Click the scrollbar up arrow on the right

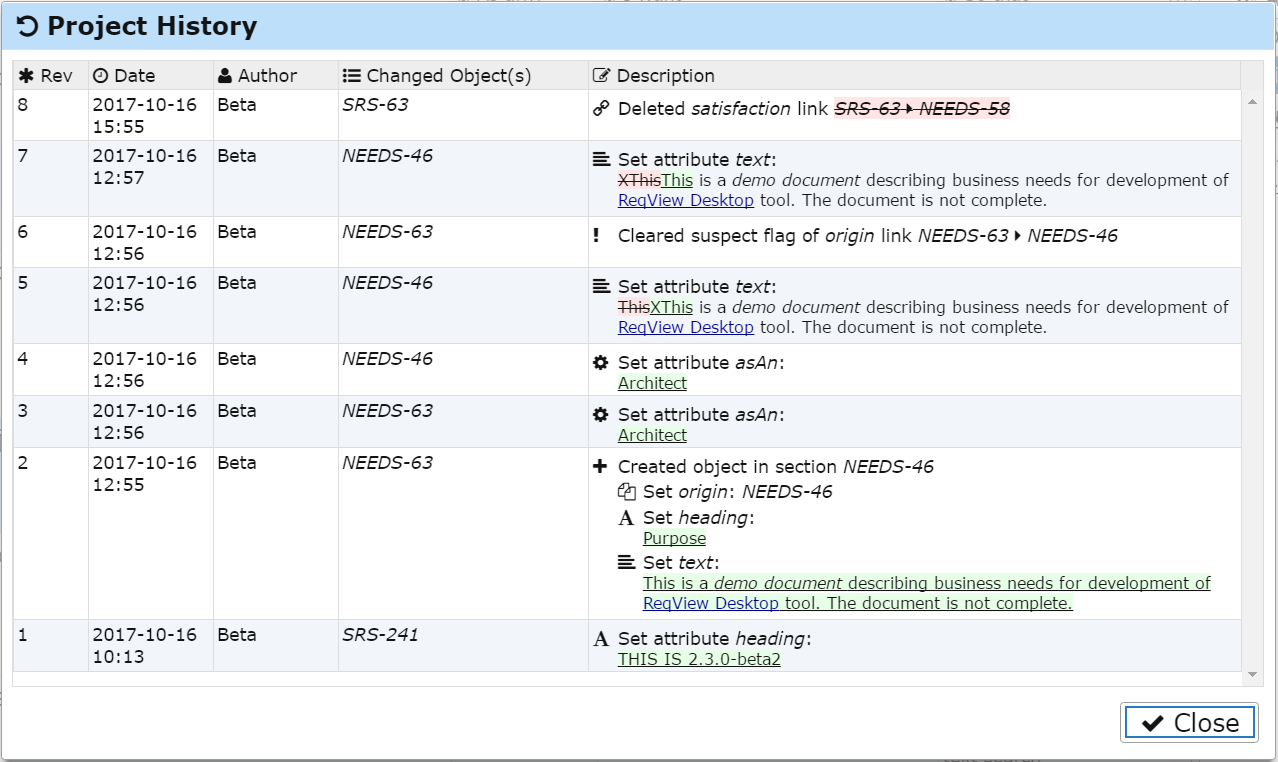coord(1252,99)
